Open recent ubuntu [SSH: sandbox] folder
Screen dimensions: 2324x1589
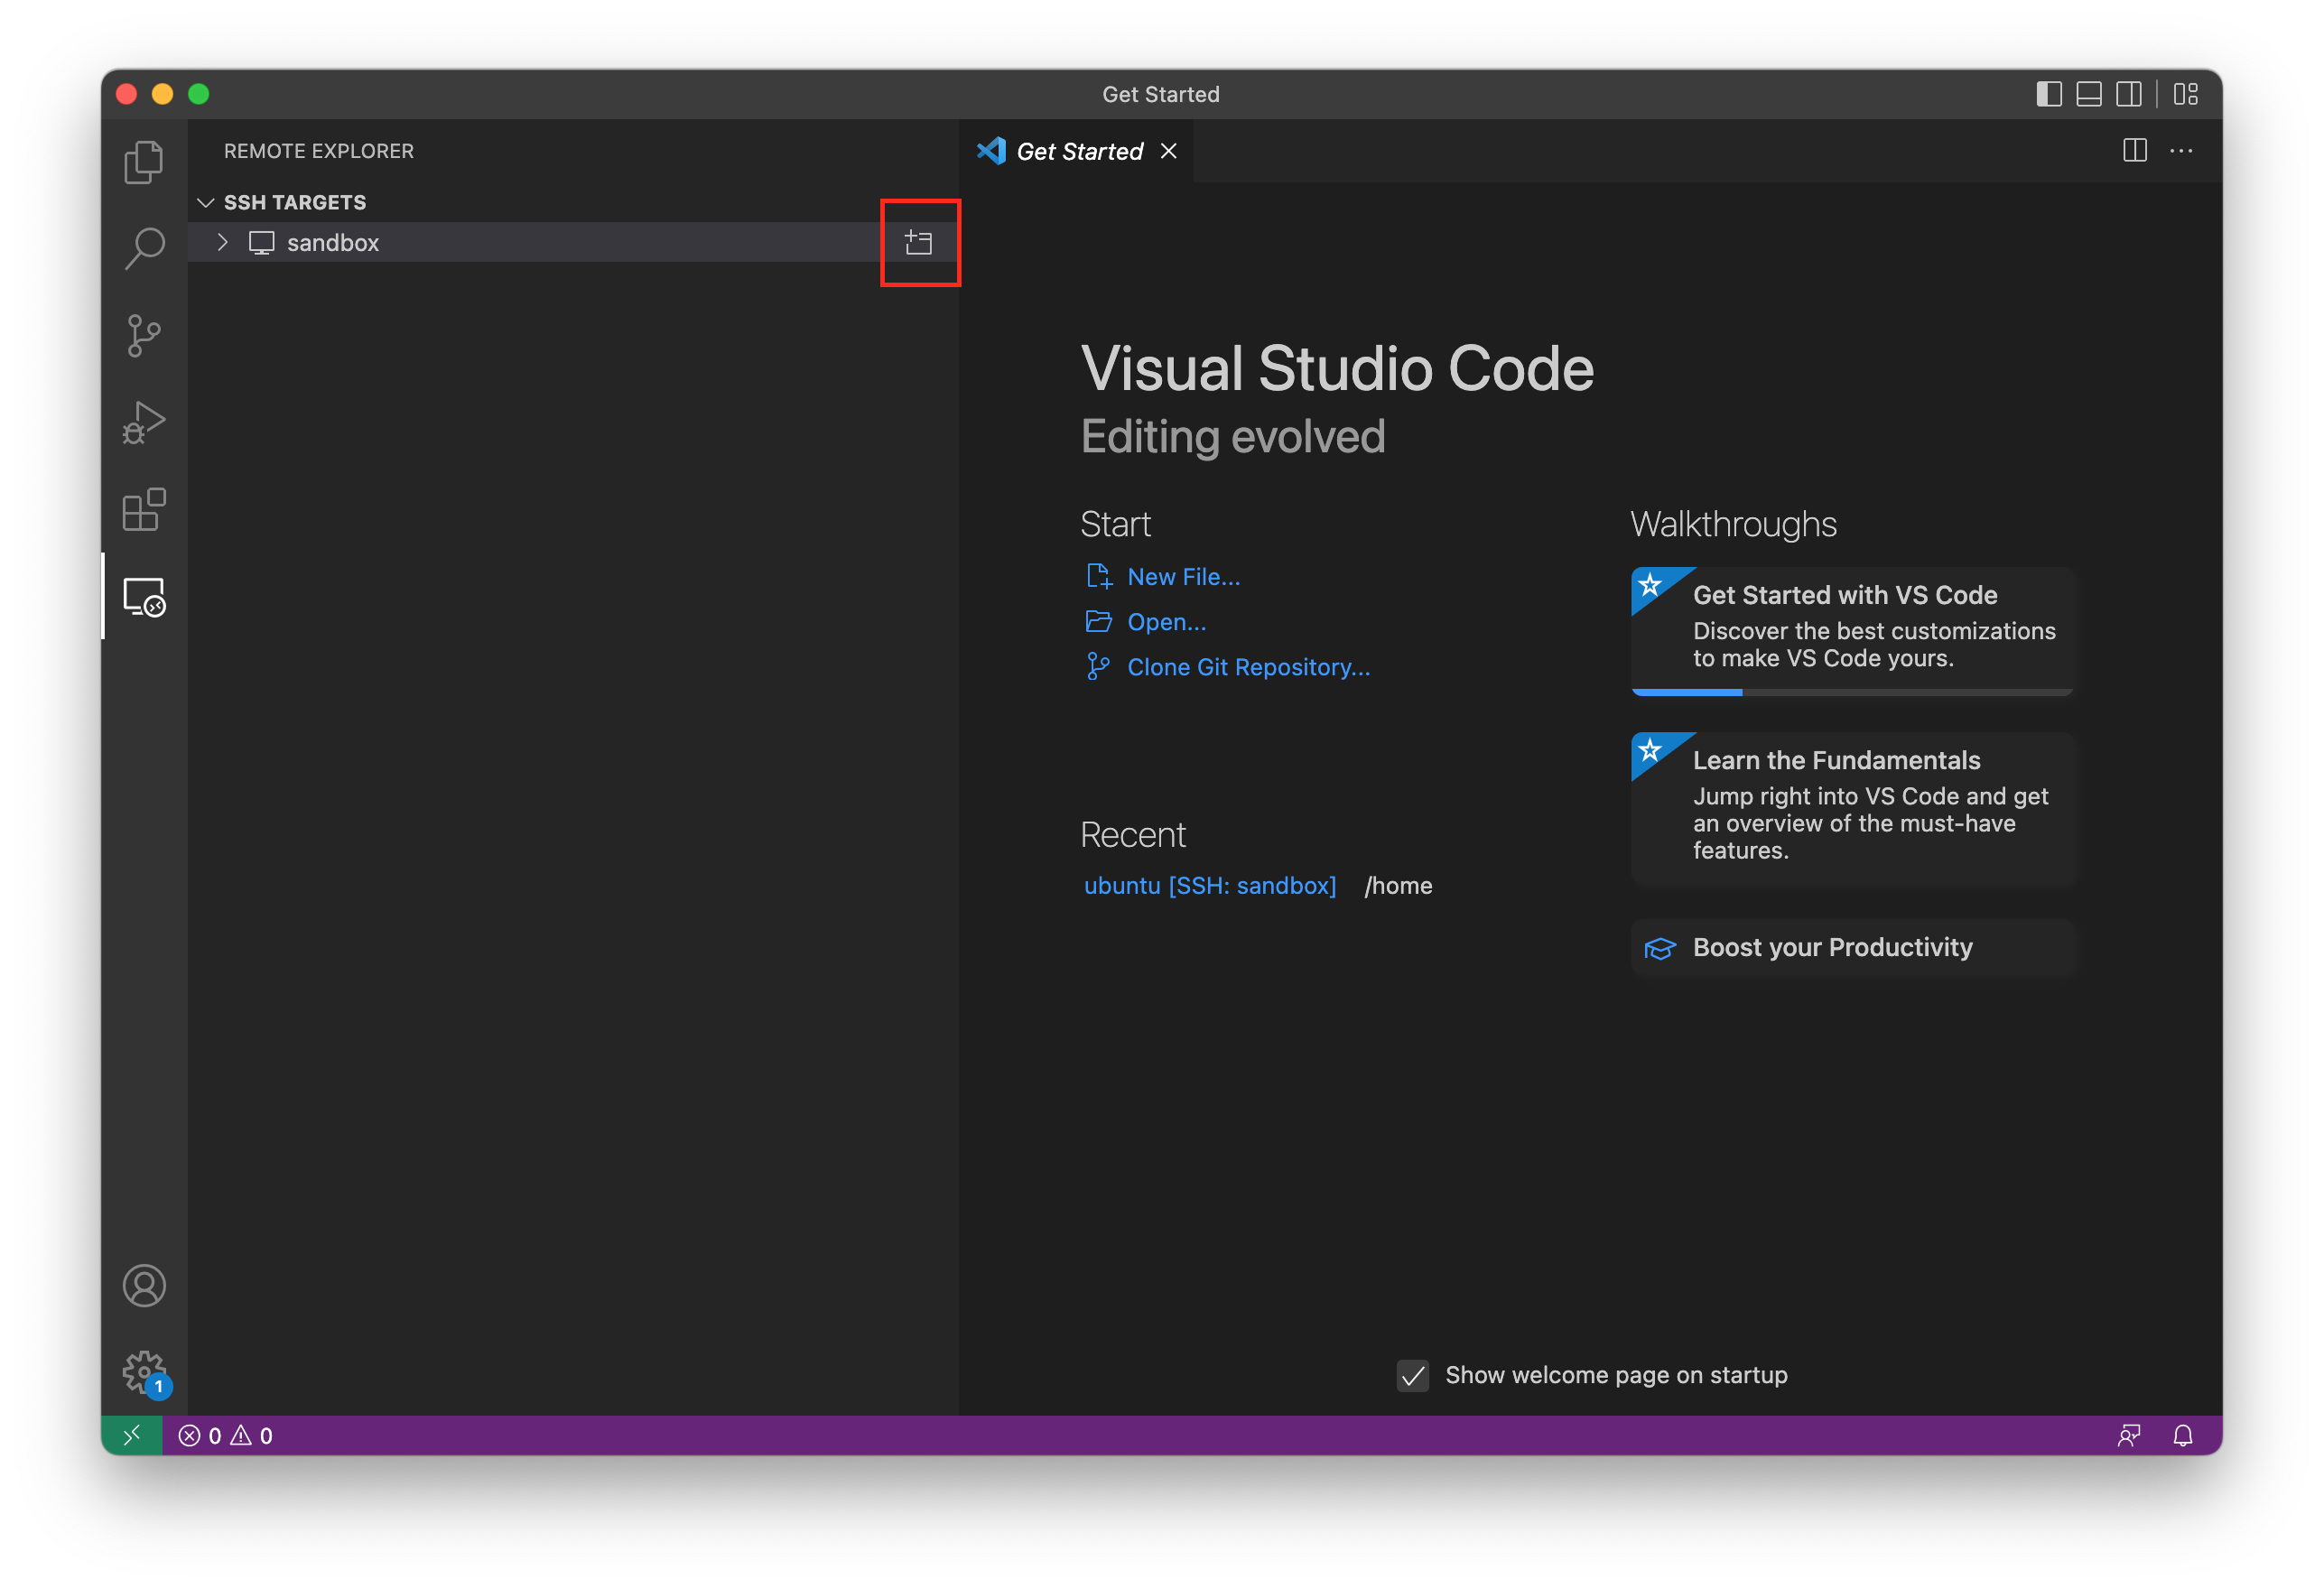click(1209, 886)
